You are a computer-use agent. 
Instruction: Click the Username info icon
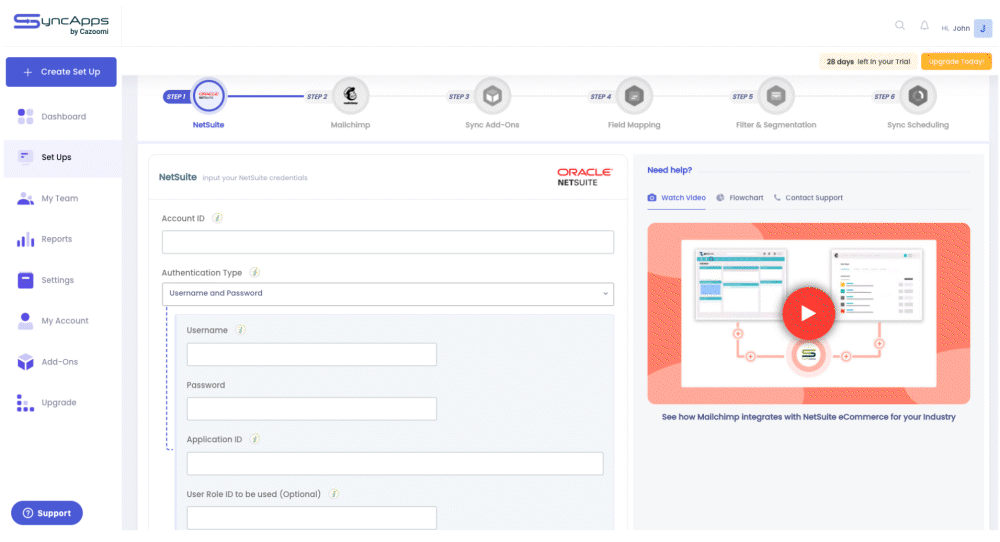[x=240, y=330]
